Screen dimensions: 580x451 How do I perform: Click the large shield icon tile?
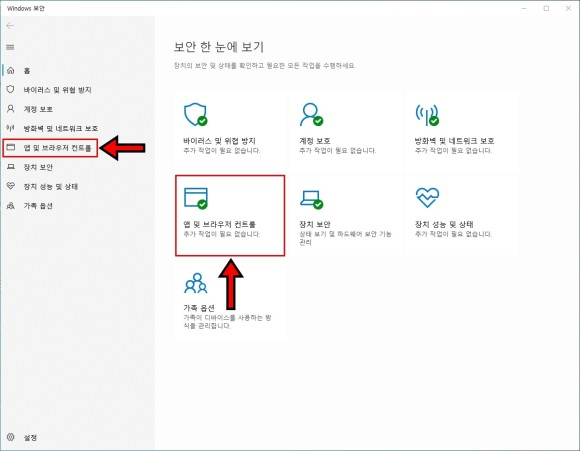pos(196,114)
